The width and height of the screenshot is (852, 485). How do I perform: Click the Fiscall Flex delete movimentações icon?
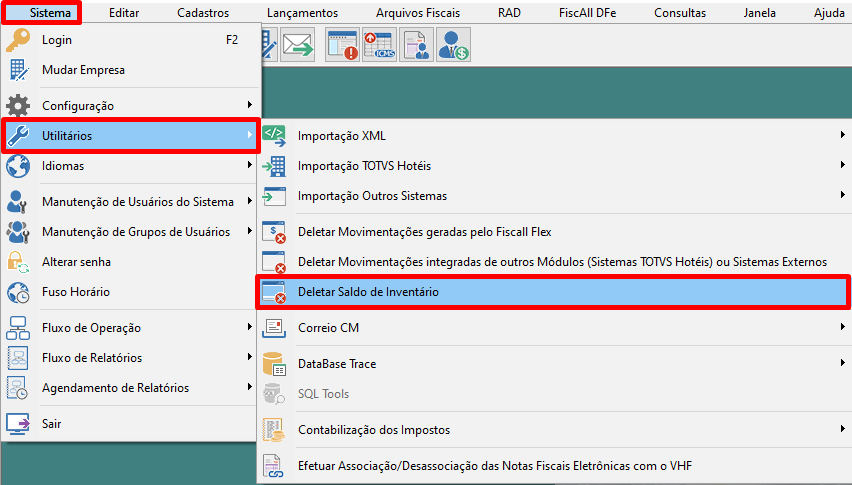coord(274,232)
